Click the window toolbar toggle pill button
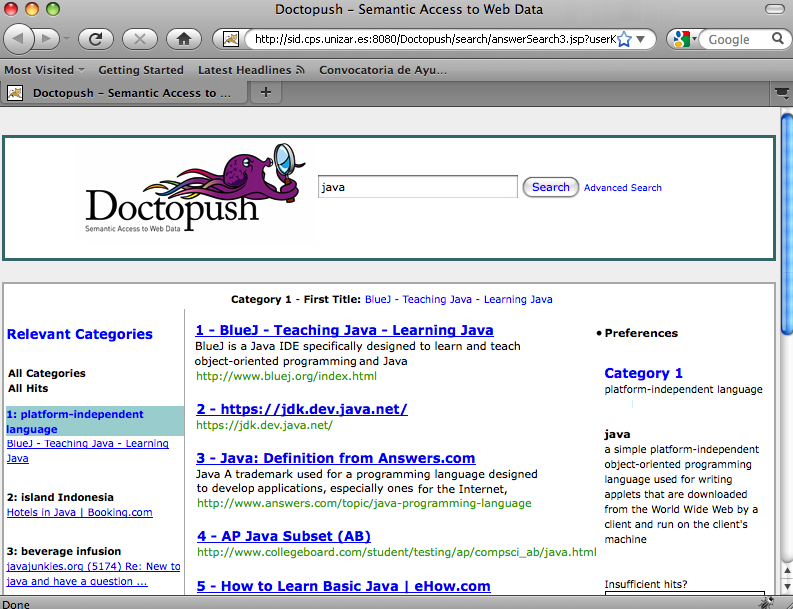The image size is (793, 609). [774, 9]
